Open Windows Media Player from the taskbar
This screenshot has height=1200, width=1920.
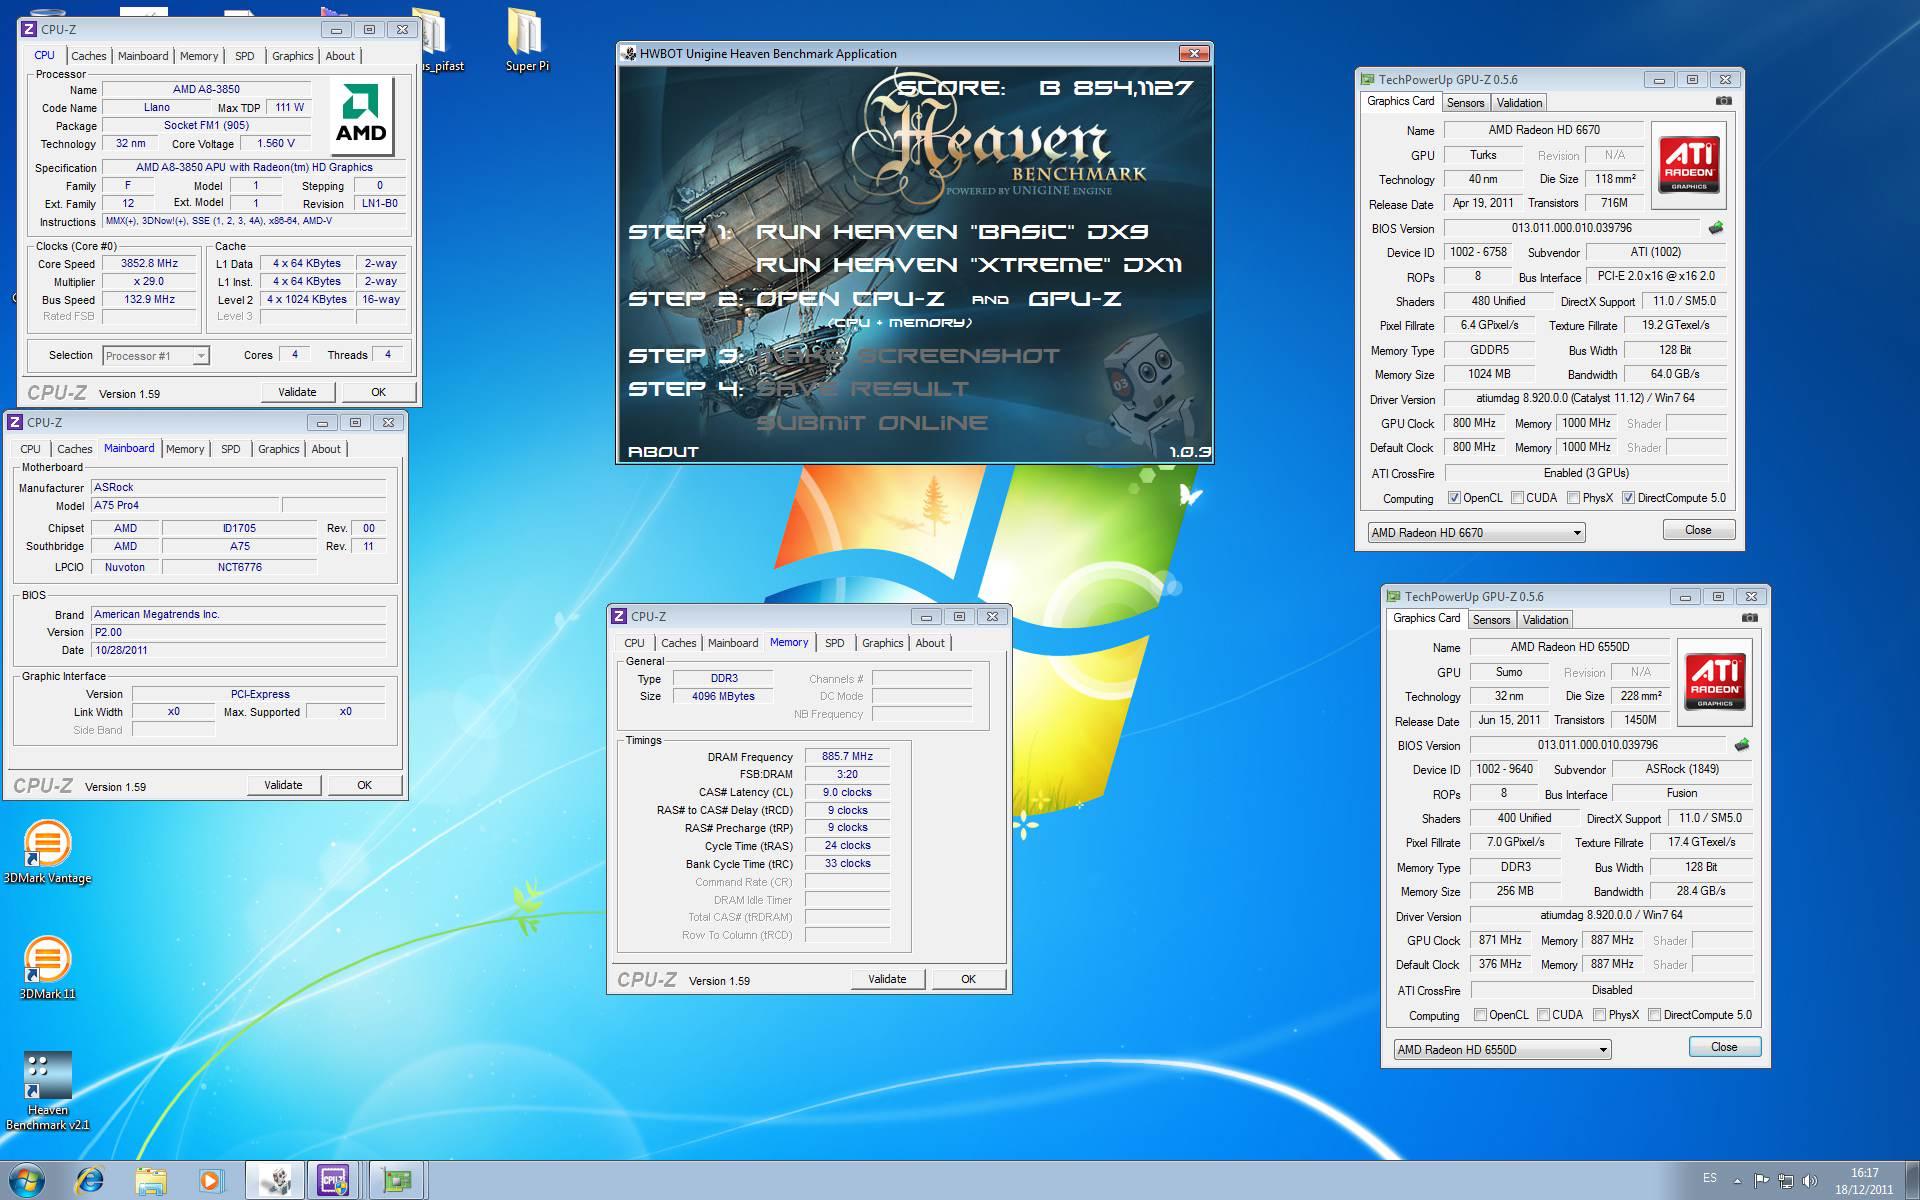point(210,1181)
